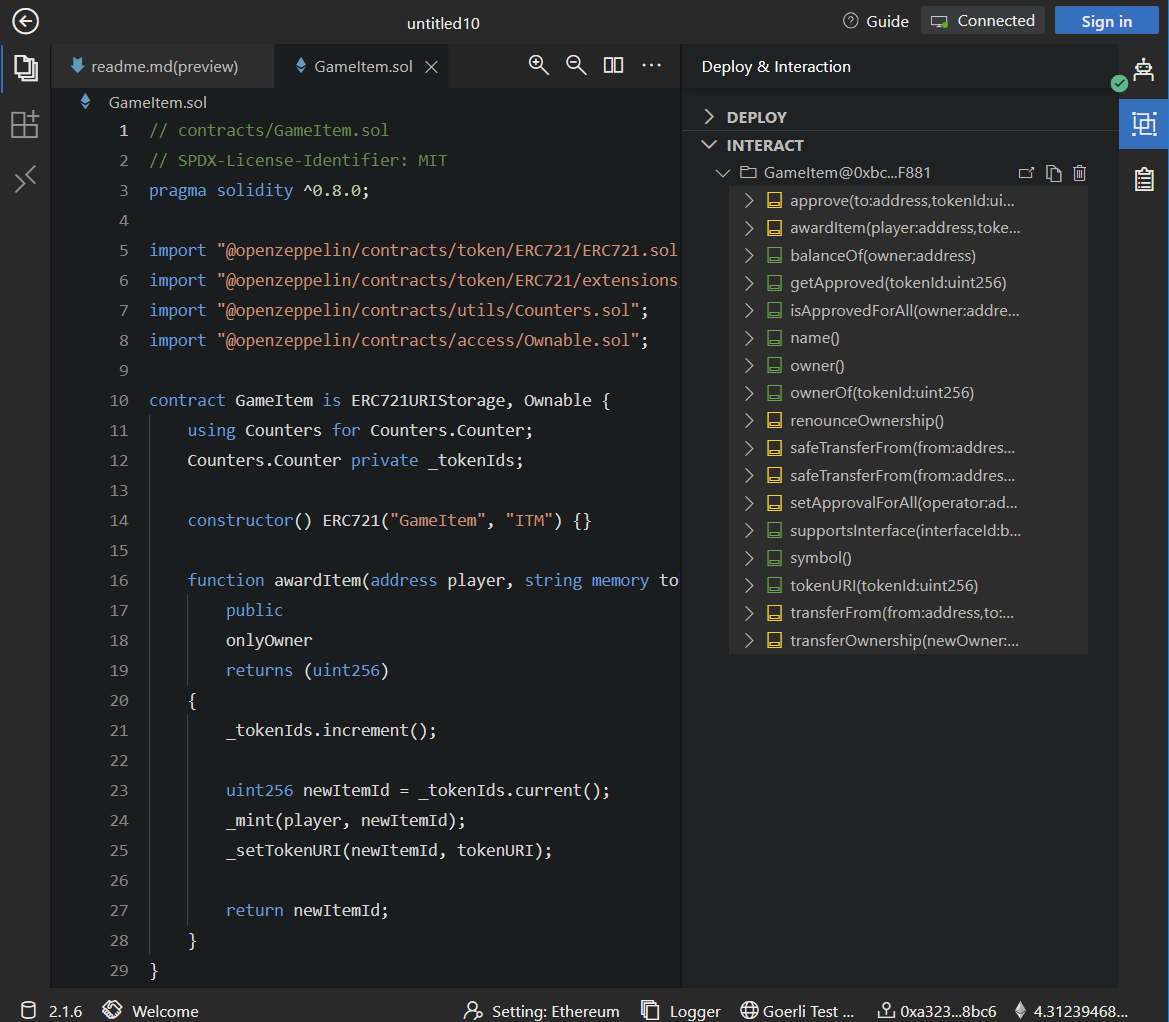Viewport: 1169px width, 1022px height.
Task: Close the GameItem.sol tab
Action: tap(432, 67)
